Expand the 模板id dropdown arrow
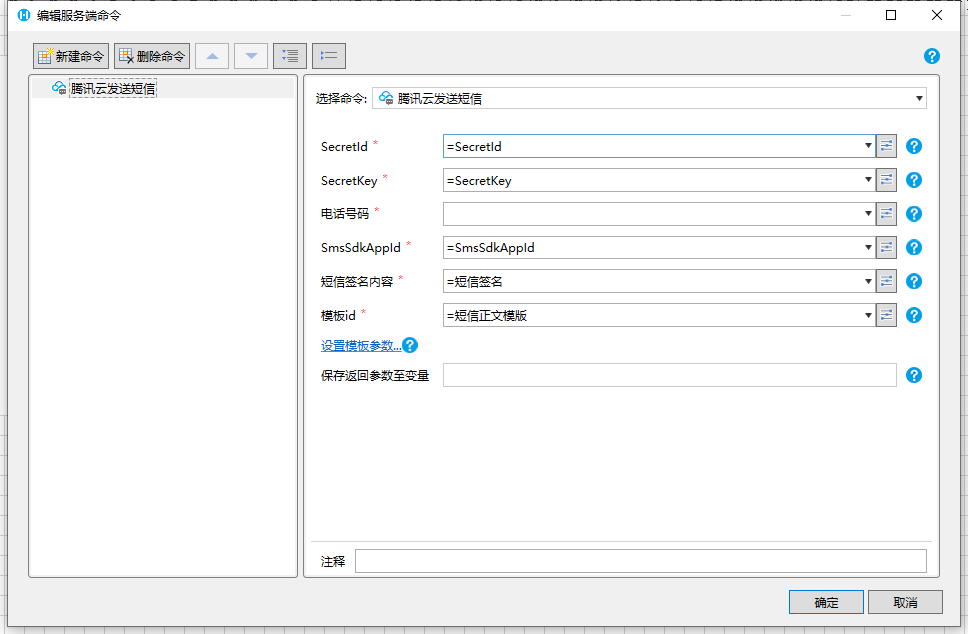 pyautogui.click(x=868, y=315)
